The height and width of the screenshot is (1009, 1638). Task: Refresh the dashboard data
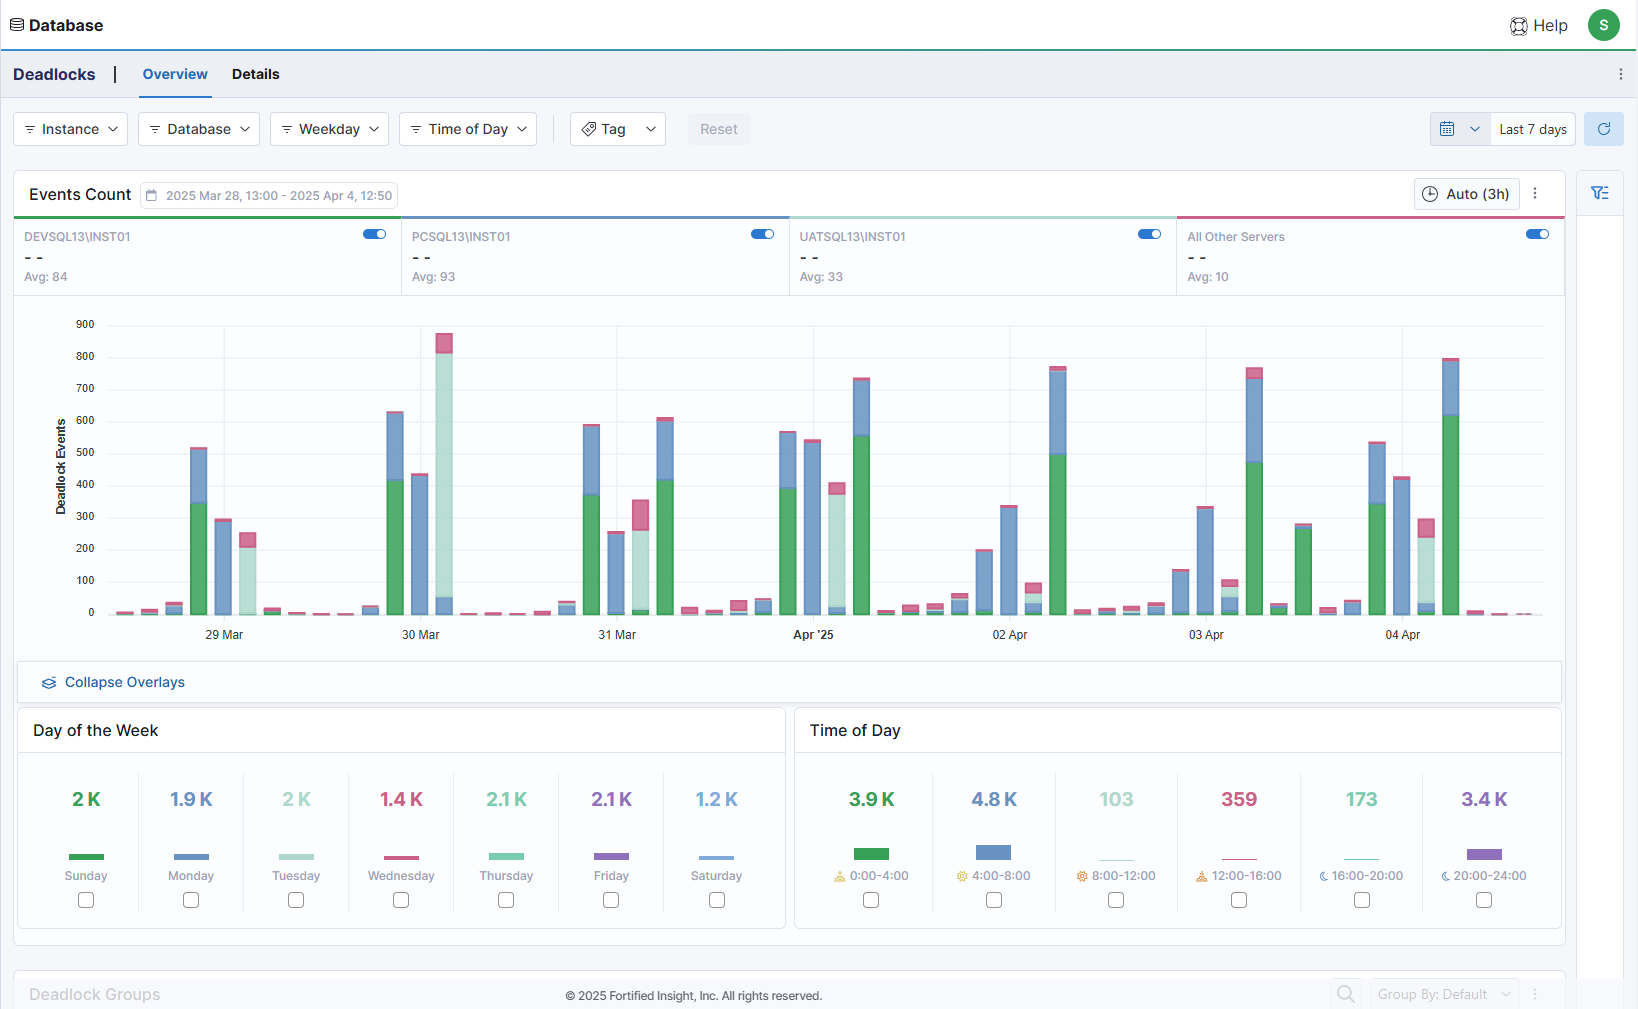click(1603, 129)
